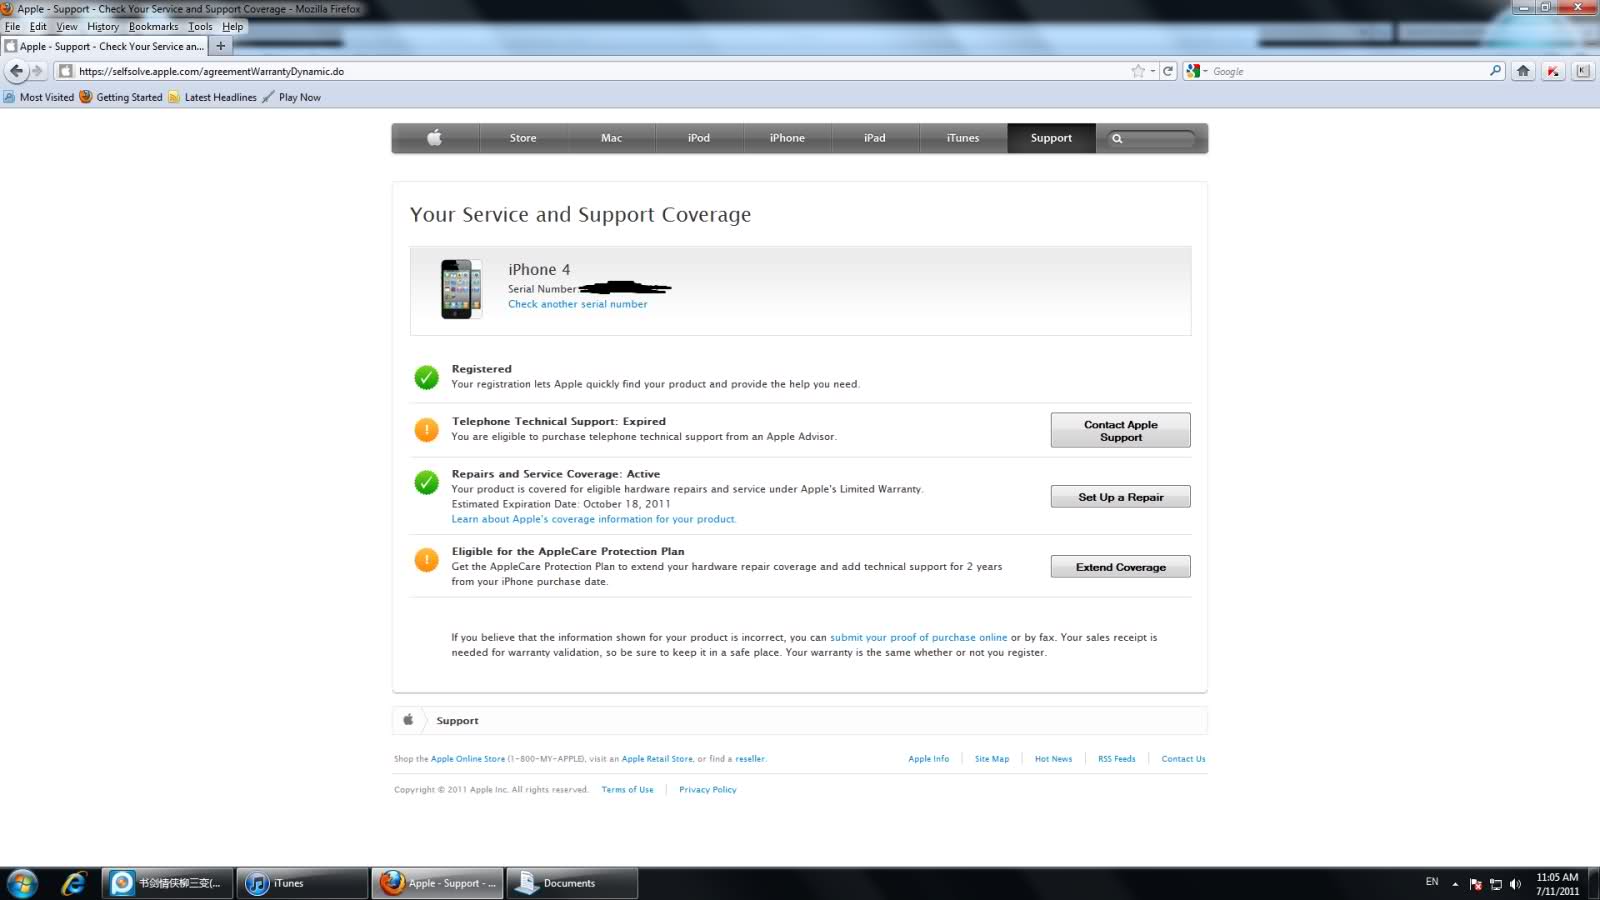Click Set Up a Repair button
The image size is (1600, 900).
pos(1120,497)
